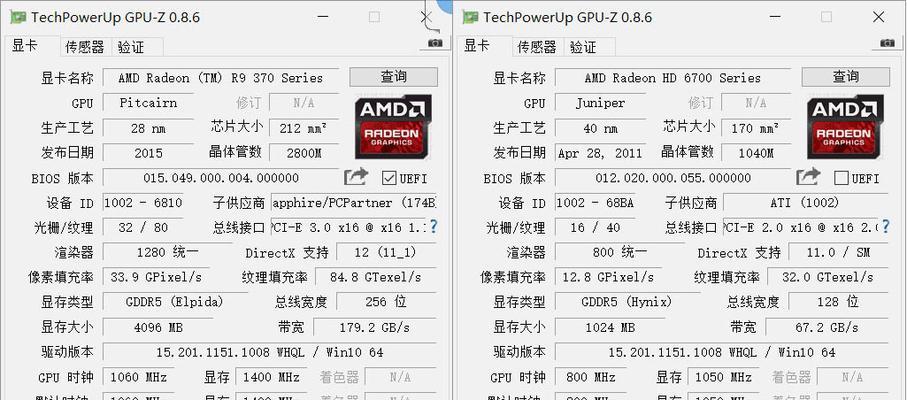907x400 pixels.
Task: Click the GDDR5 (Hynix) memory type field
Action: click(x=626, y=302)
